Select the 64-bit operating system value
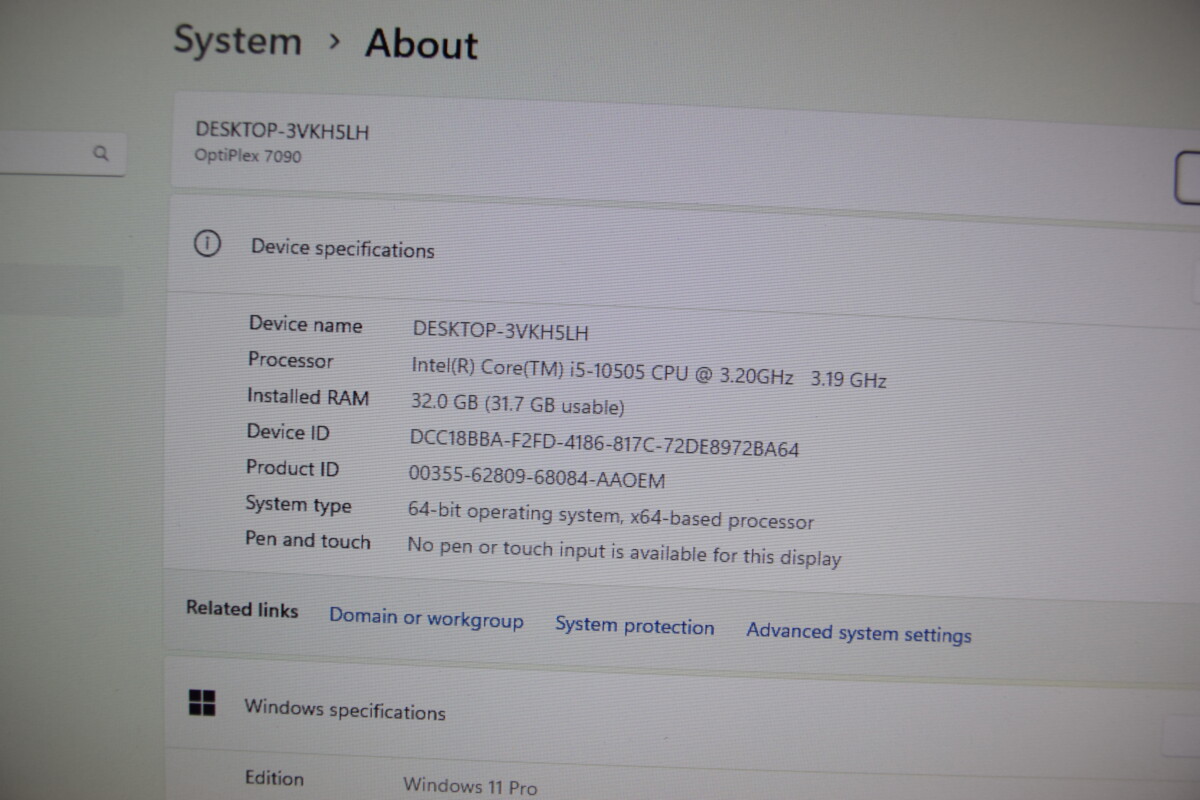Viewport: 1200px width, 800px height. pos(611,516)
